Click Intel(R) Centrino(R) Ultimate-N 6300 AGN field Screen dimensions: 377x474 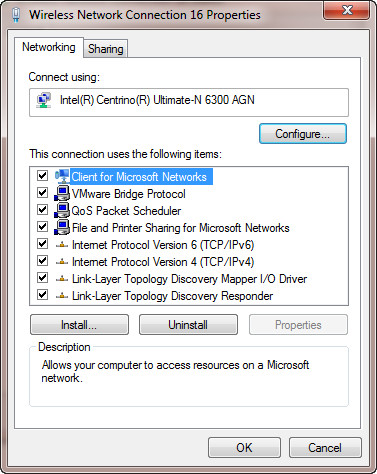click(x=189, y=102)
